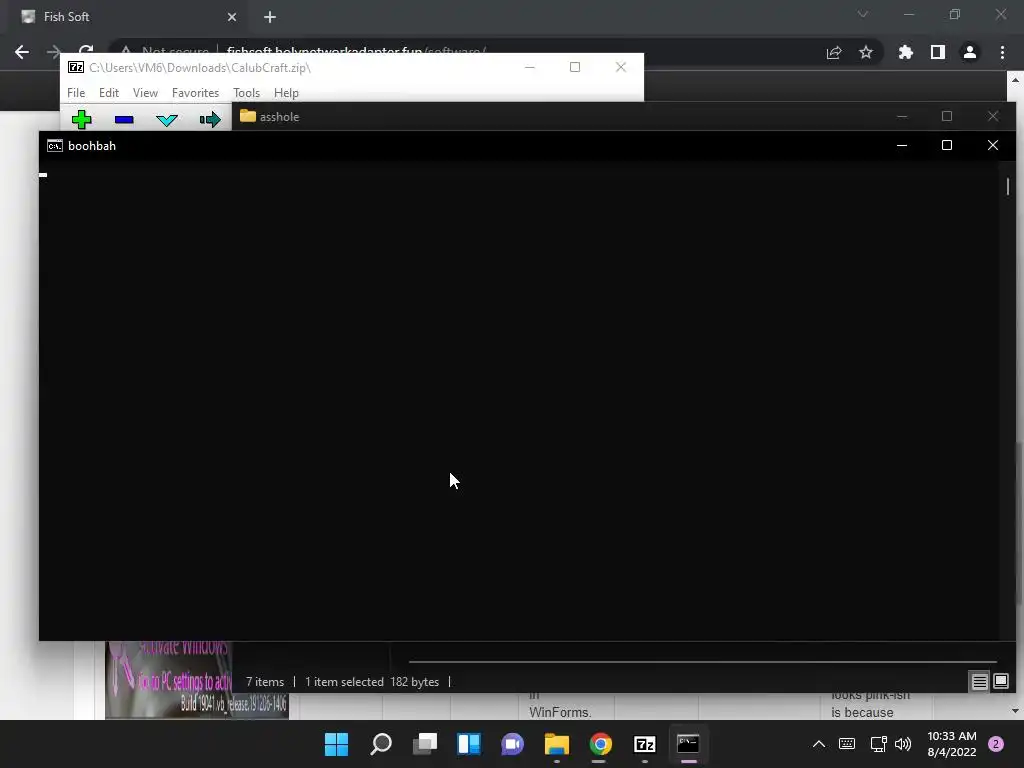This screenshot has height=768, width=1024.
Task: Open the volume speaker tray icon
Action: [903, 744]
